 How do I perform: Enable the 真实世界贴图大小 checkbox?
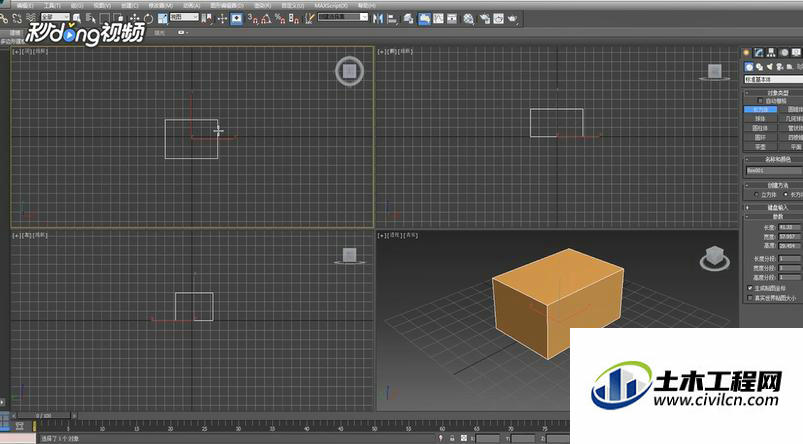750,298
